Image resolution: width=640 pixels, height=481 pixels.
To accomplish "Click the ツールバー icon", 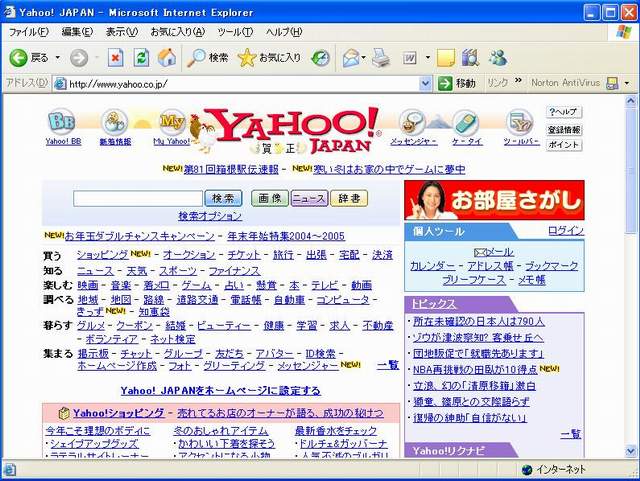I will click(520, 122).
